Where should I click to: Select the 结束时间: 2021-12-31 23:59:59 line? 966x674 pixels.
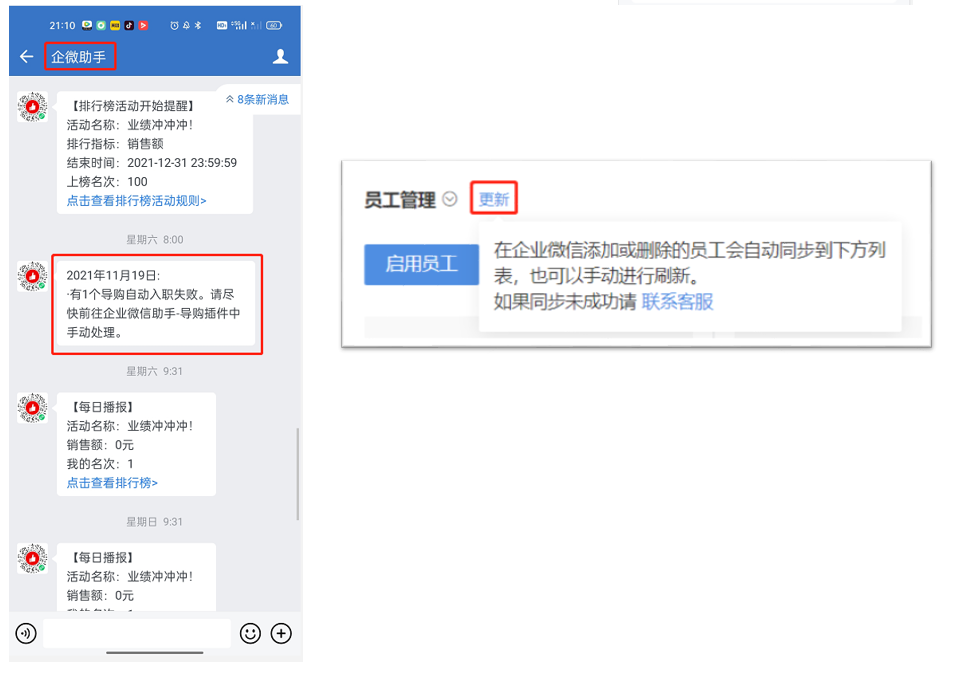[152, 163]
